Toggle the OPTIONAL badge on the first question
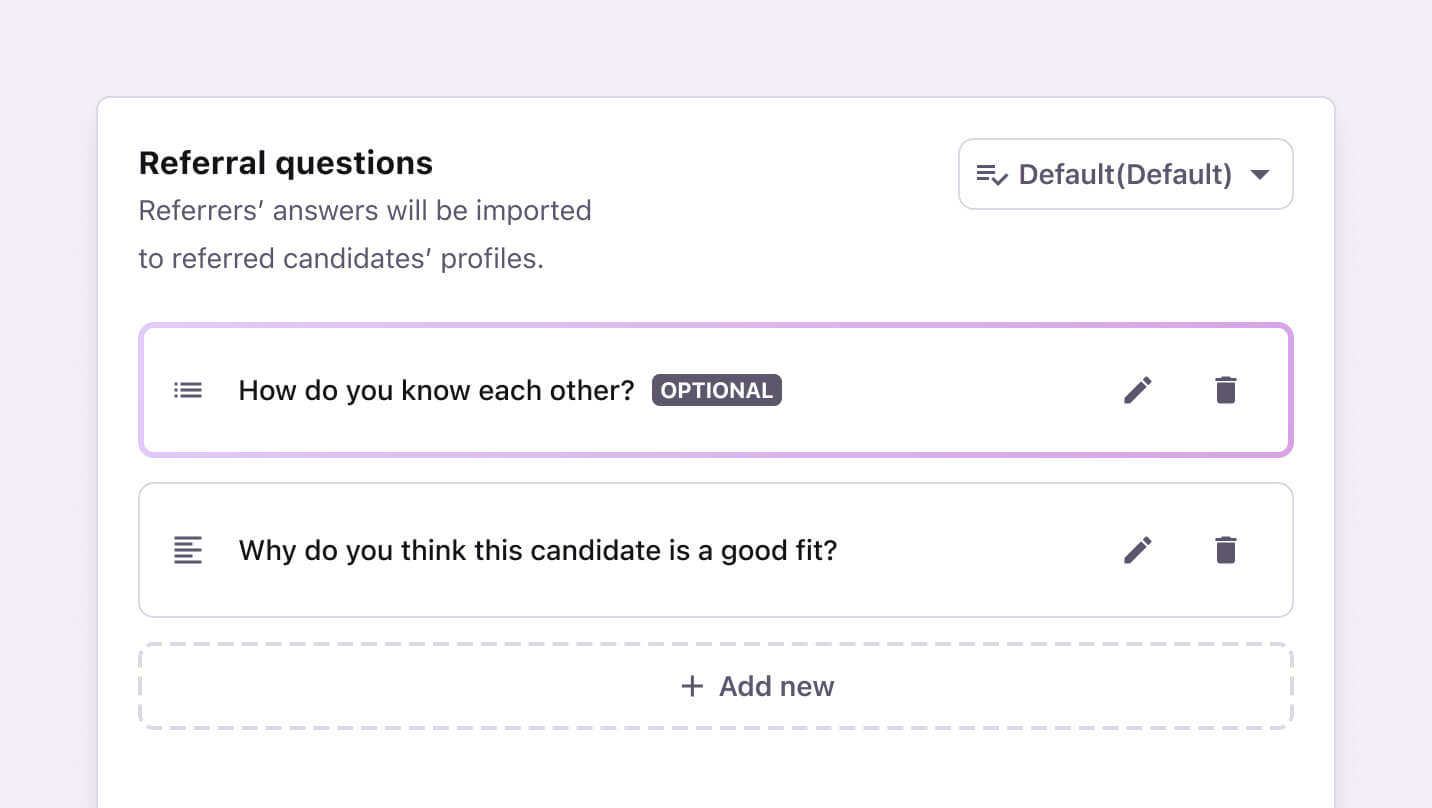 (716, 390)
